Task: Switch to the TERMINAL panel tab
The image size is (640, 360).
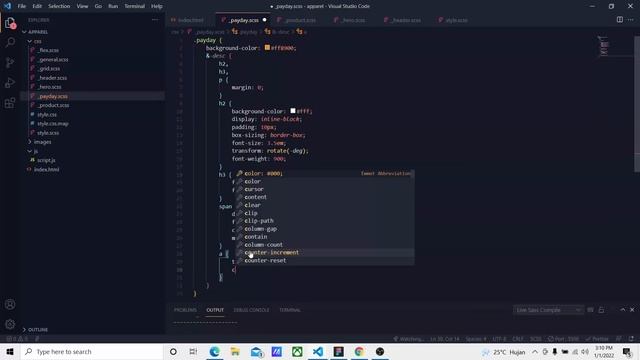Action: click(290, 310)
